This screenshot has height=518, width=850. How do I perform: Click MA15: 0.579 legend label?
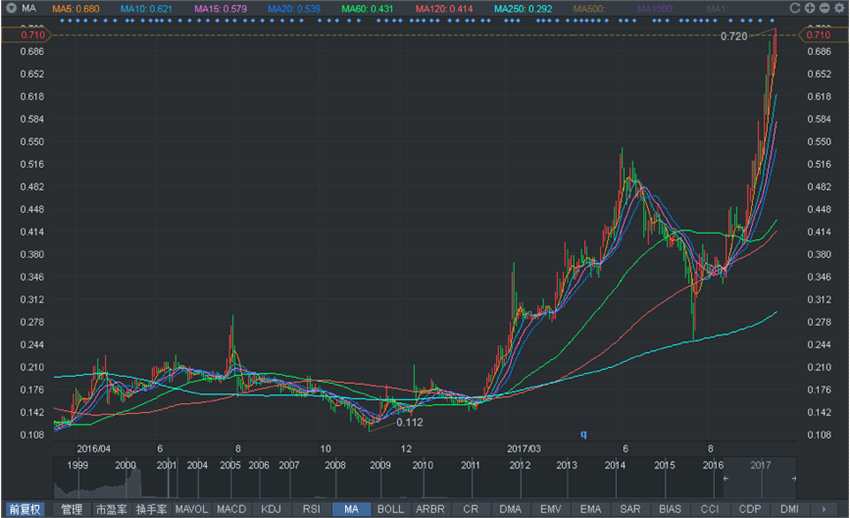[x=220, y=9]
